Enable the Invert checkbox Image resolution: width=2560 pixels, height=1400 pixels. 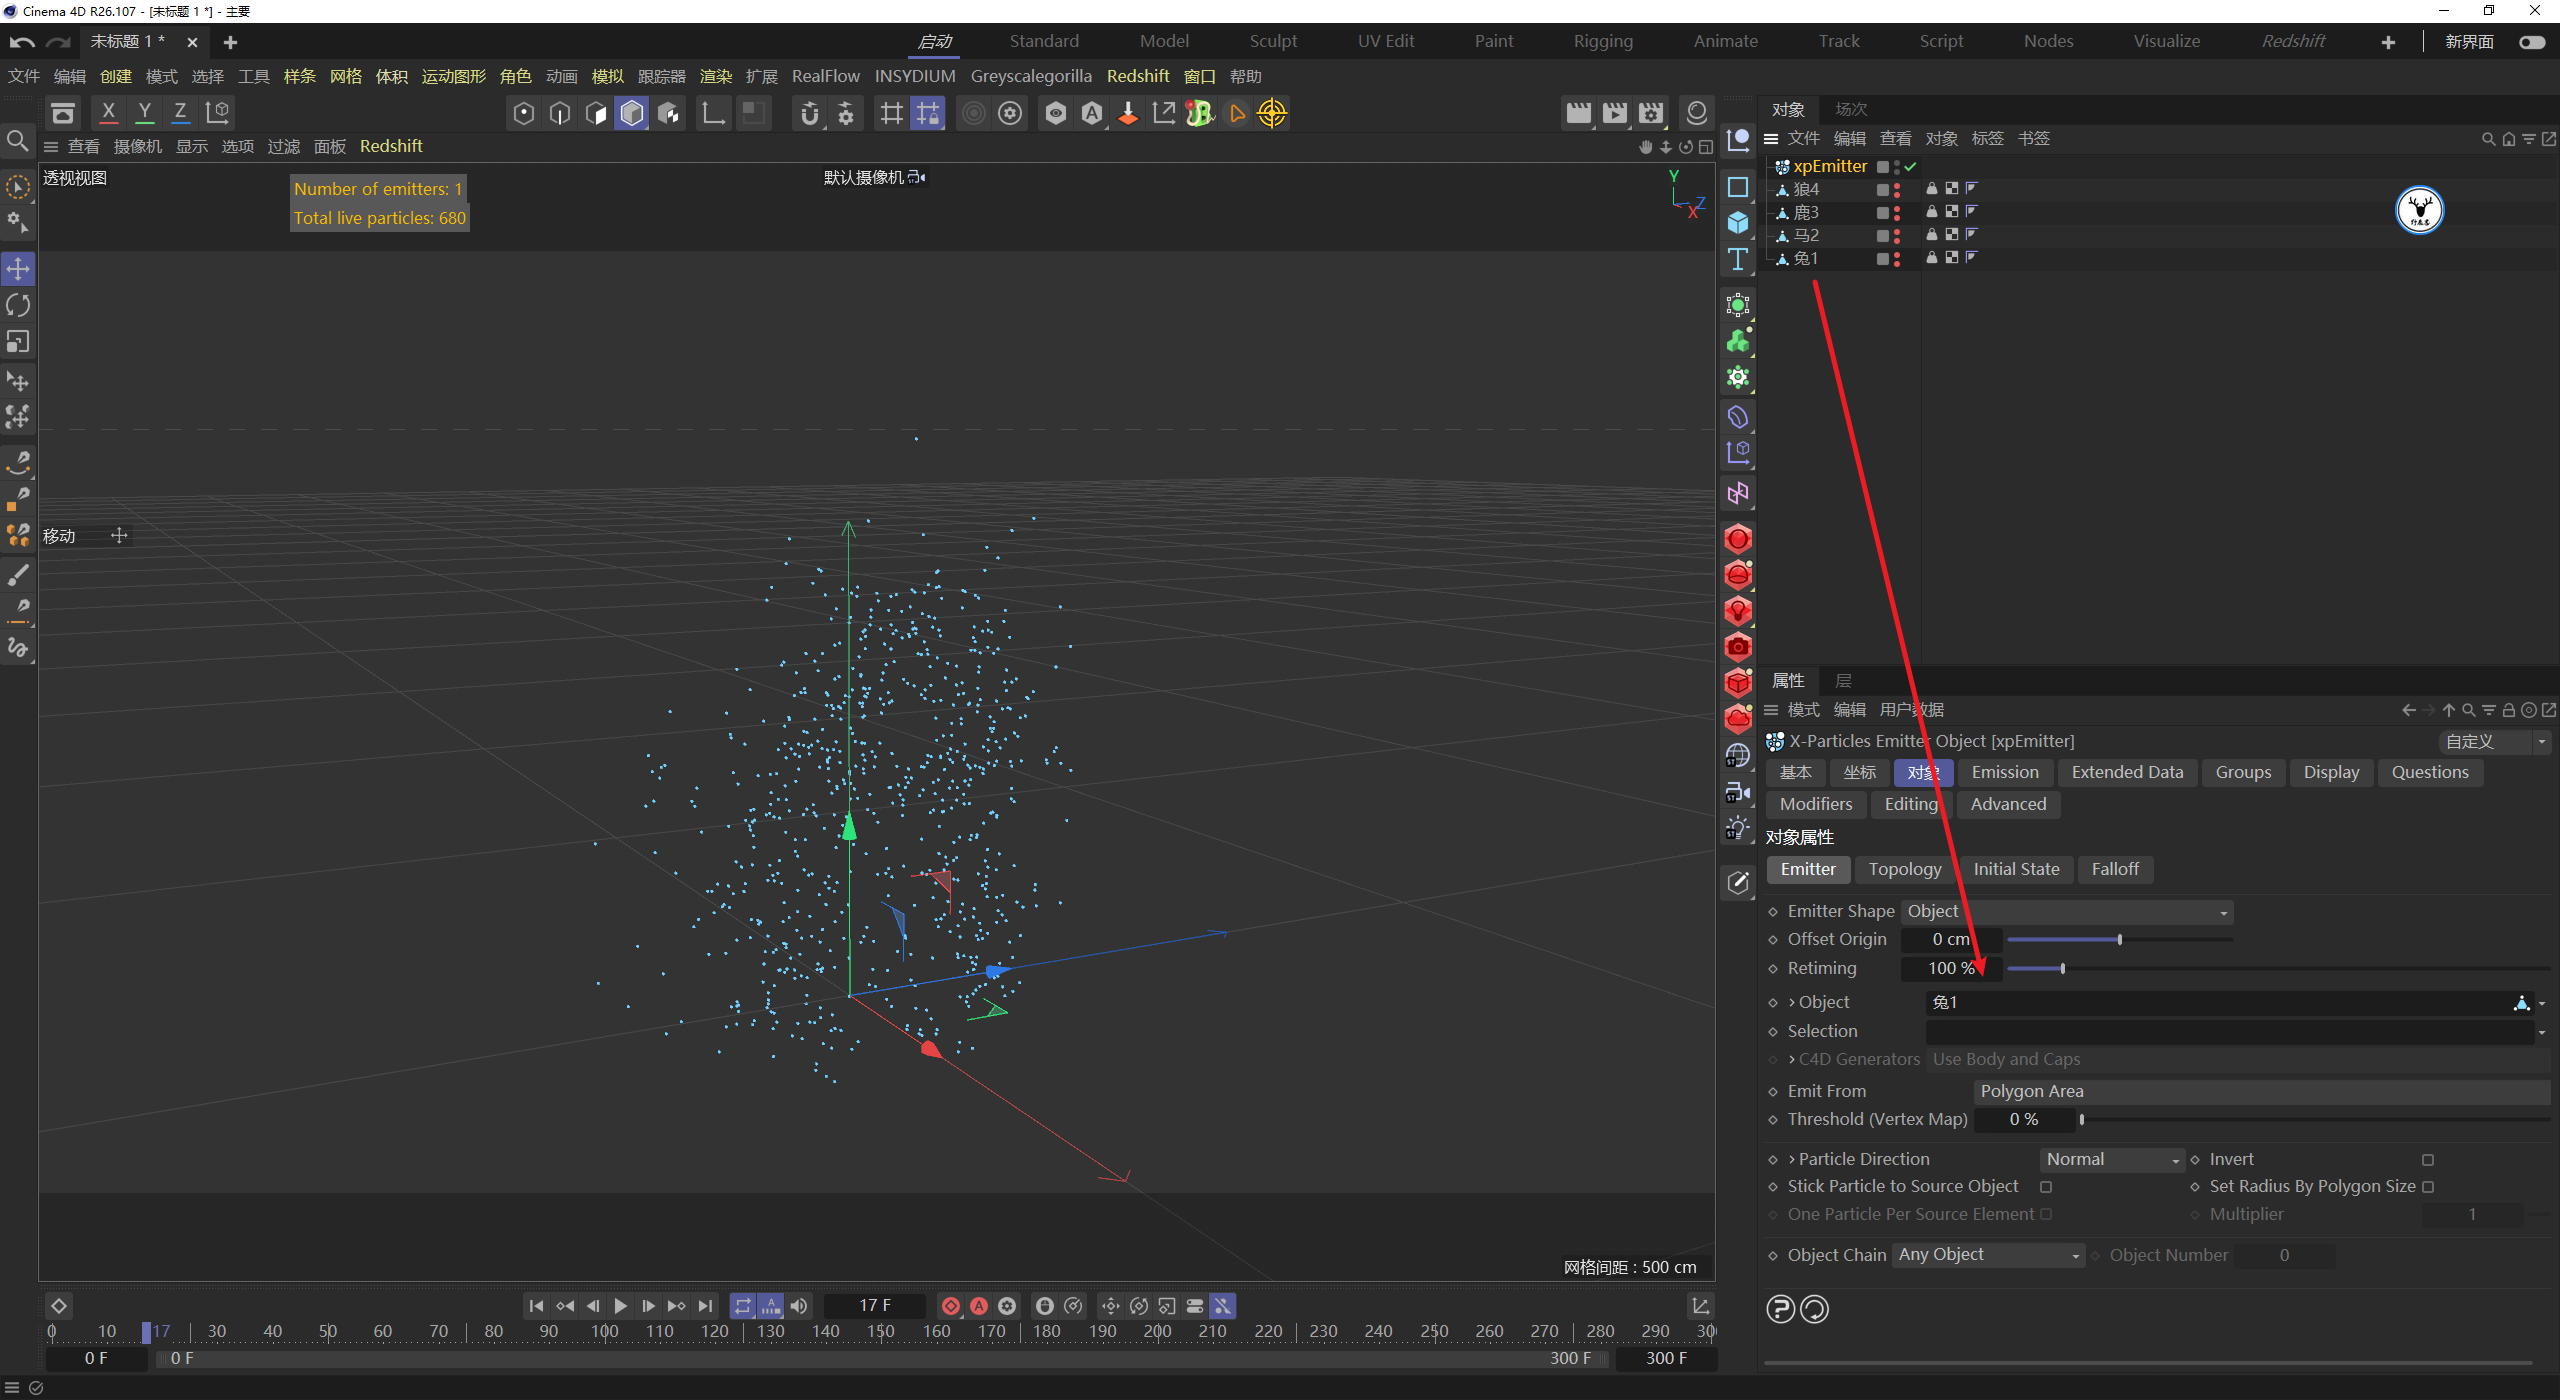[x=2428, y=1160]
